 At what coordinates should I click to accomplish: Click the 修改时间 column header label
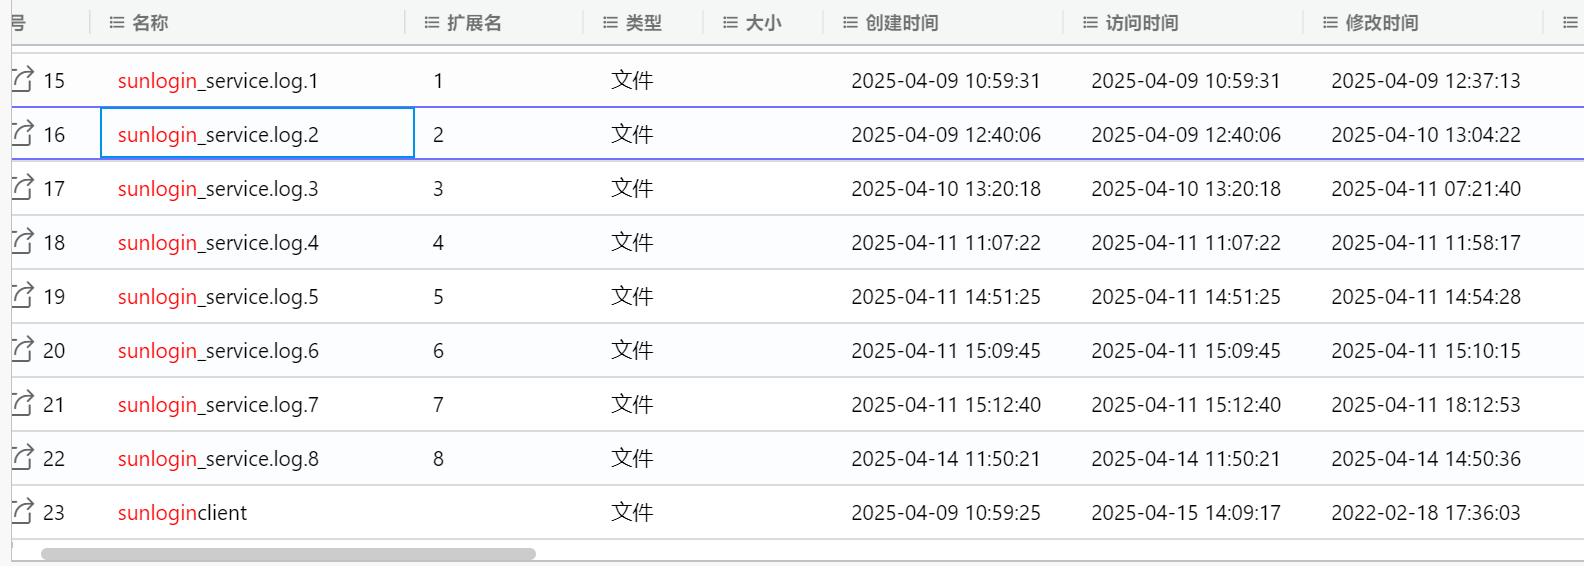coord(1382,22)
